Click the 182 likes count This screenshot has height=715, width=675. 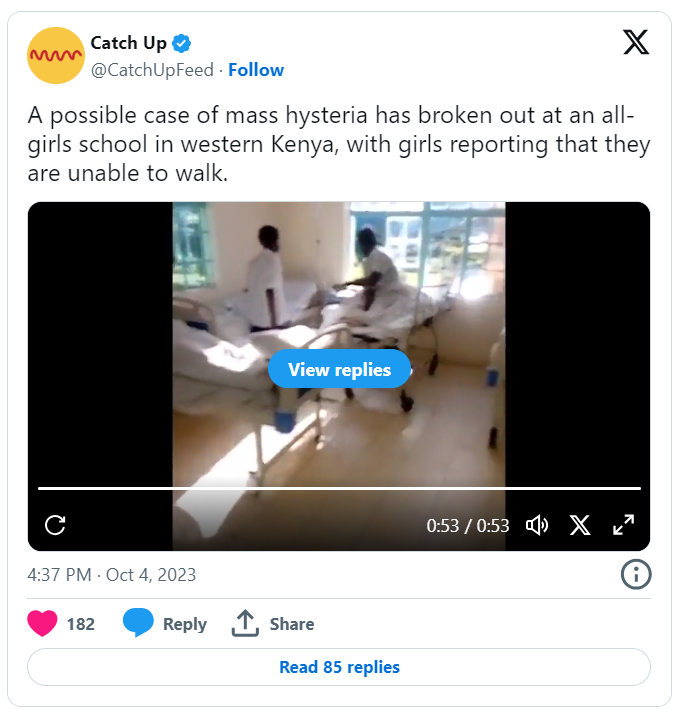(x=81, y=624)
